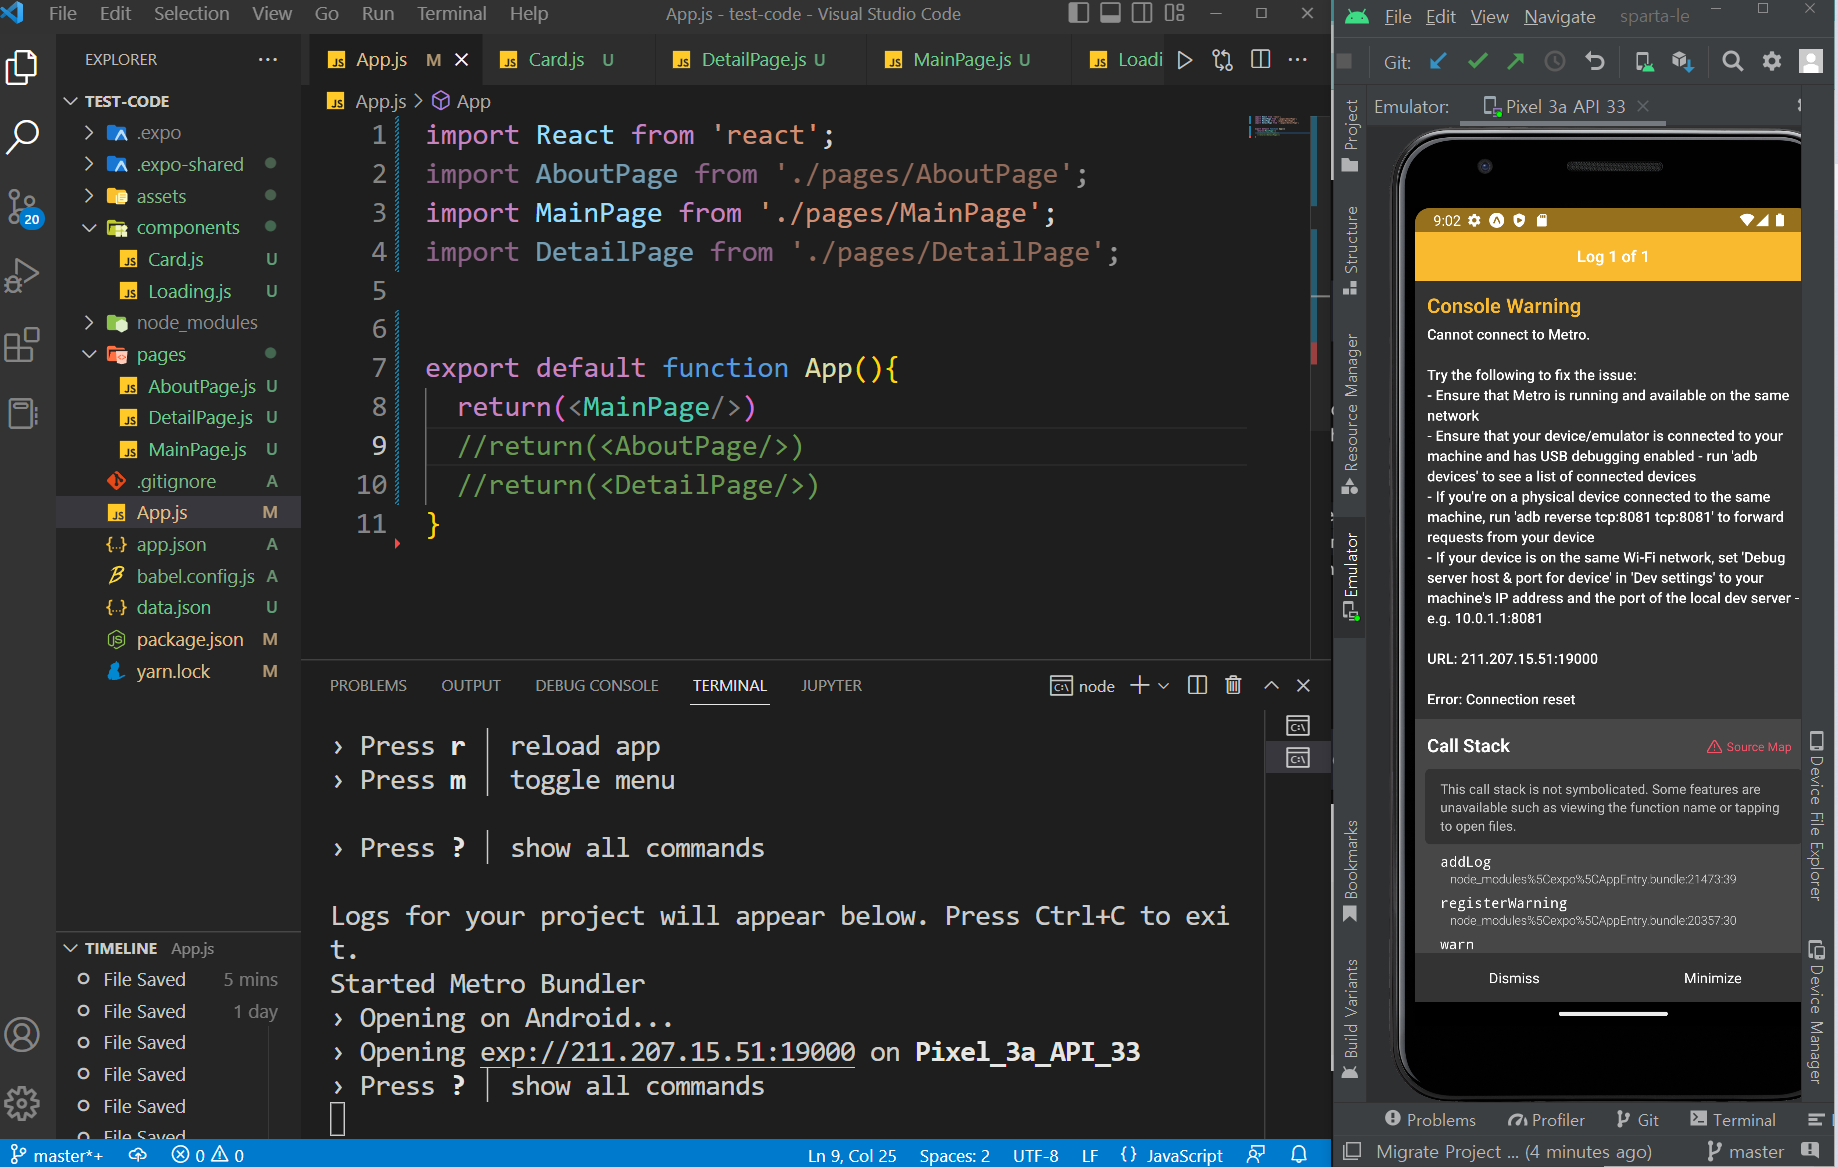Open MainPage.js in the Explorer tree
This screenshot has height=1167, width=1838.
click(x=197, y=449)
